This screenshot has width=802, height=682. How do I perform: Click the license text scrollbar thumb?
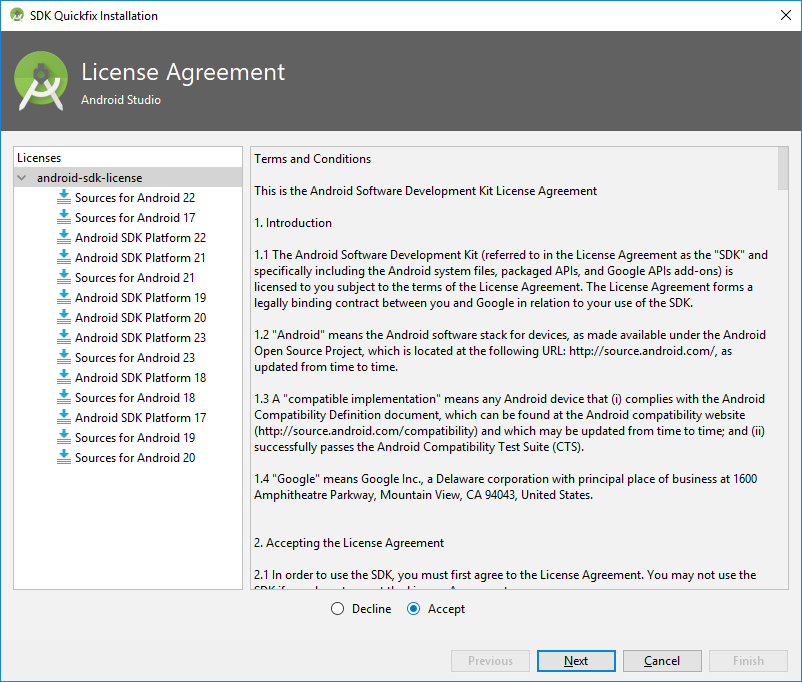point(782,168)
